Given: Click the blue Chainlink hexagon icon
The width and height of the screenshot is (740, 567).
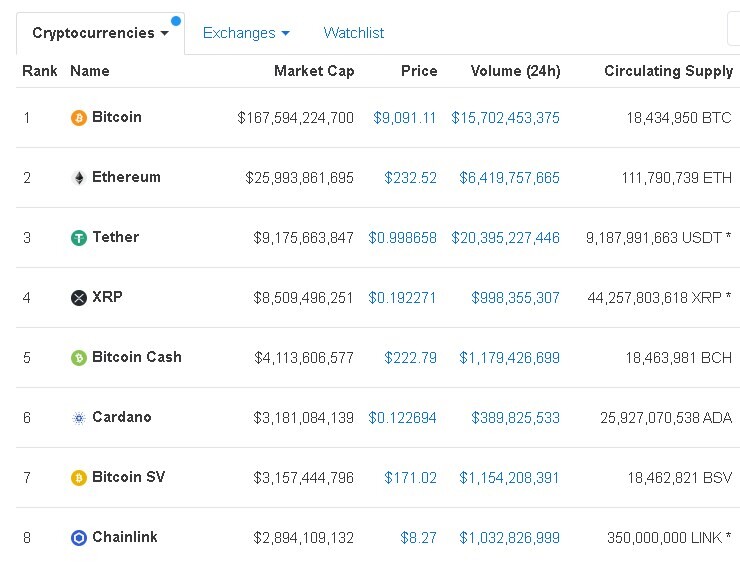Looking at the screenshot, I should click(x=79, y=538).
